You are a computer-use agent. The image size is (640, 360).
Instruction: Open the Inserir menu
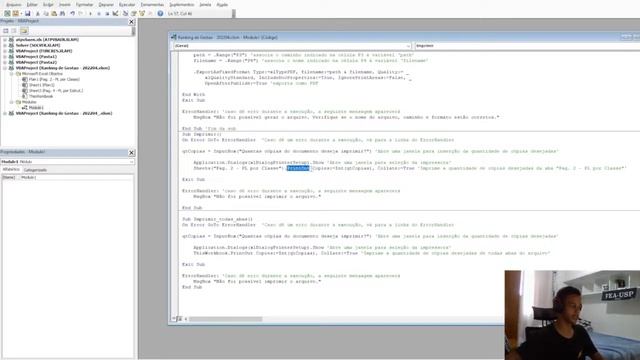(x=65, y=4)
